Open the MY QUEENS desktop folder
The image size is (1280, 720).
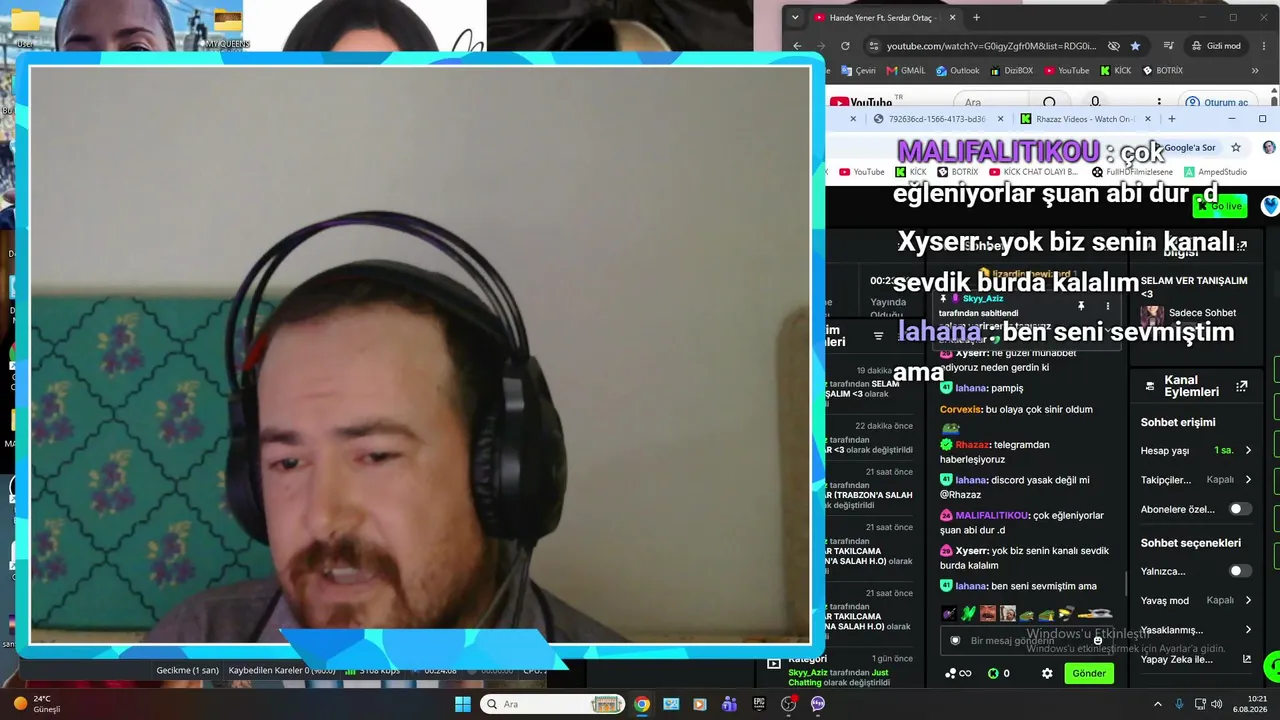[227, 27]
